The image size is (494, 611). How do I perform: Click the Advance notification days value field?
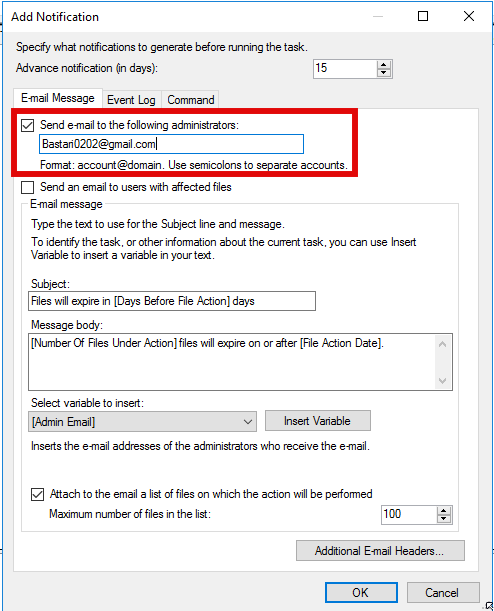(345, 69)
